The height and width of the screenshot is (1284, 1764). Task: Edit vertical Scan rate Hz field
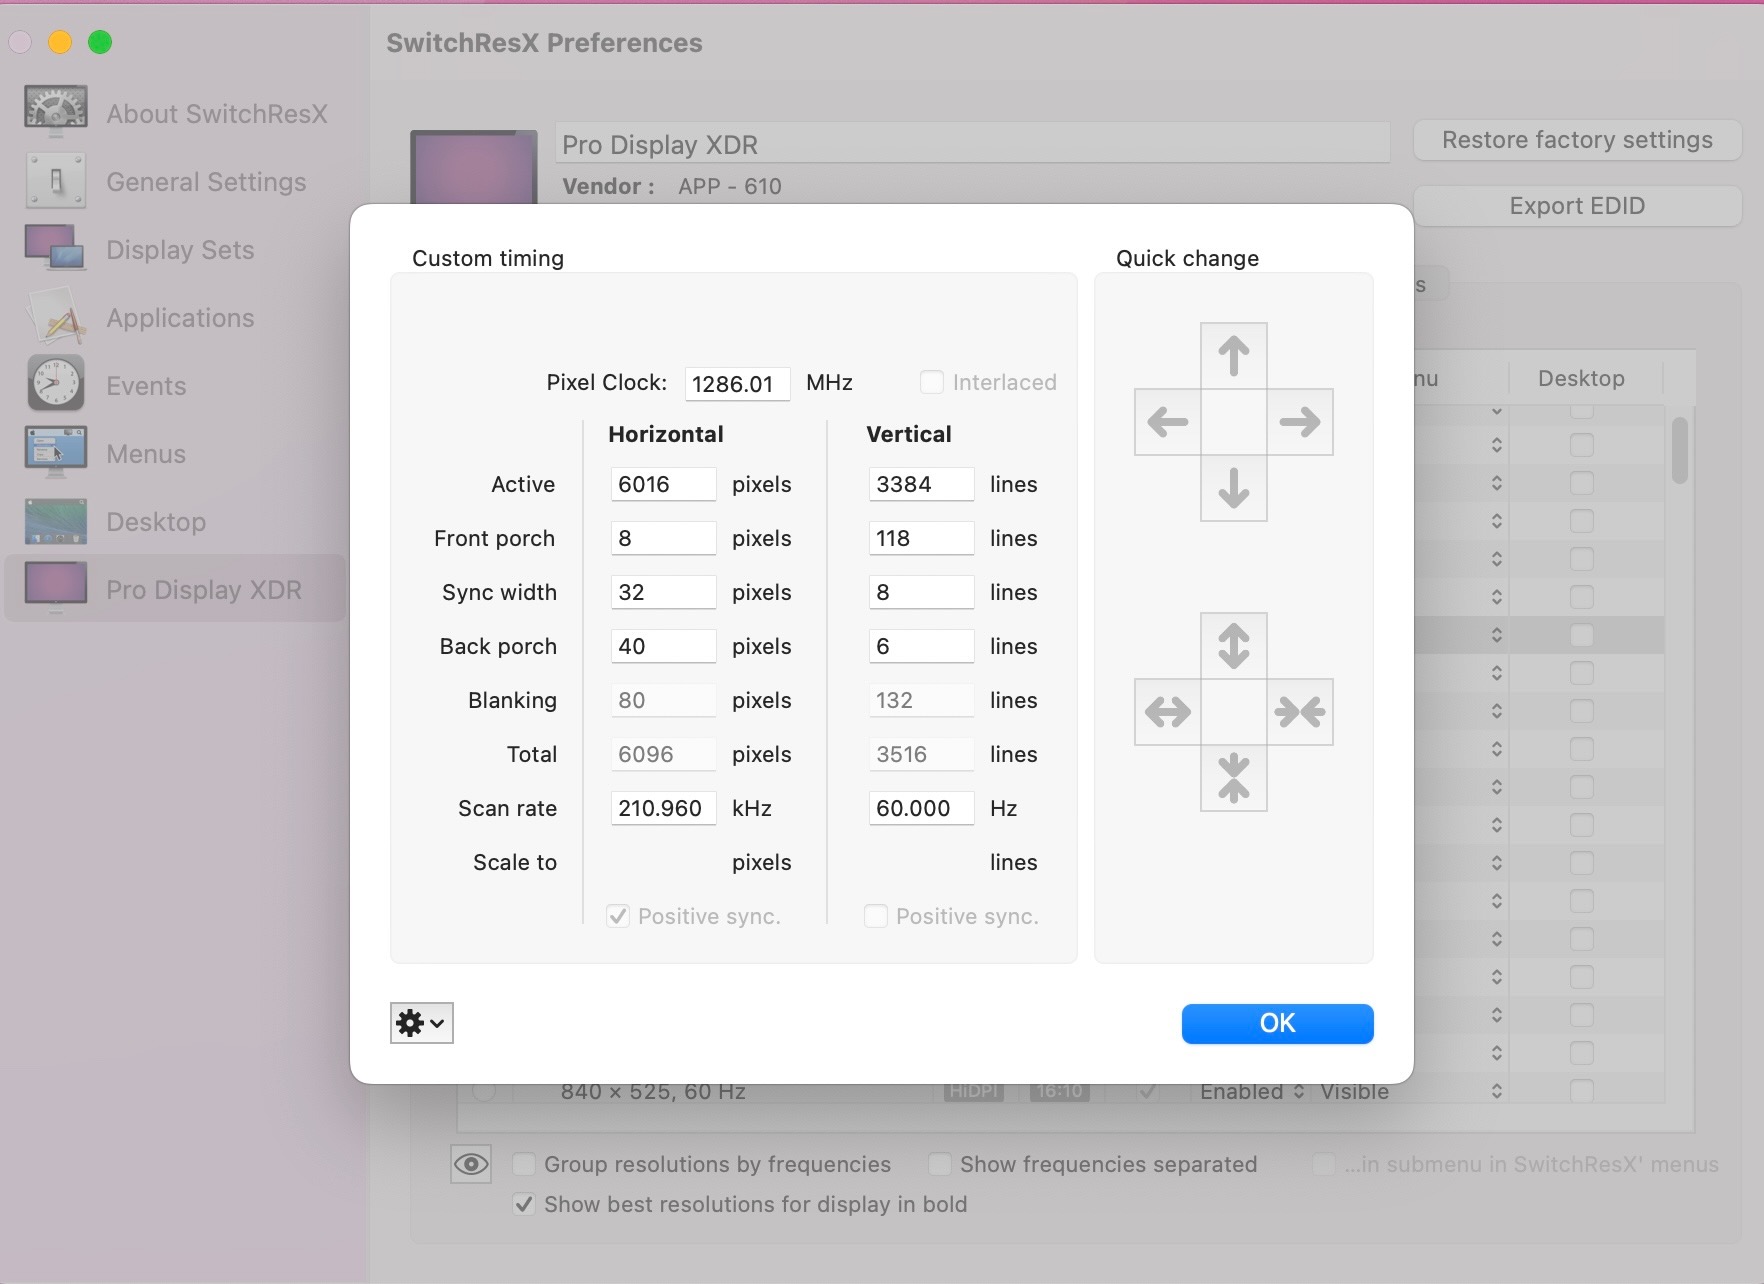click(921, 808)
